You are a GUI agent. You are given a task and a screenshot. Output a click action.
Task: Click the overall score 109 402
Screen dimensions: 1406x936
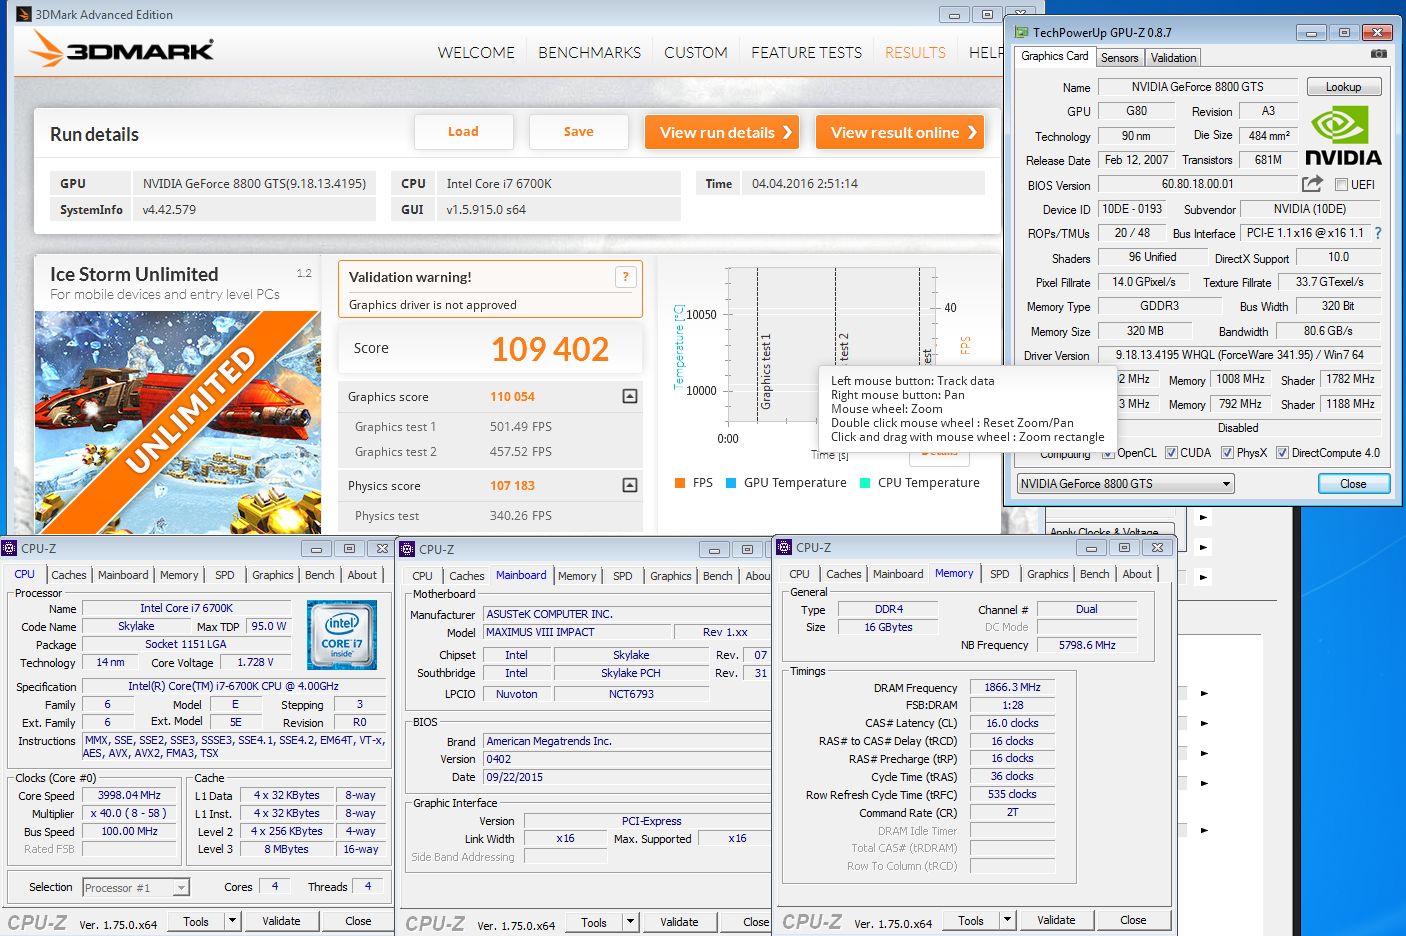click(550, 349)
